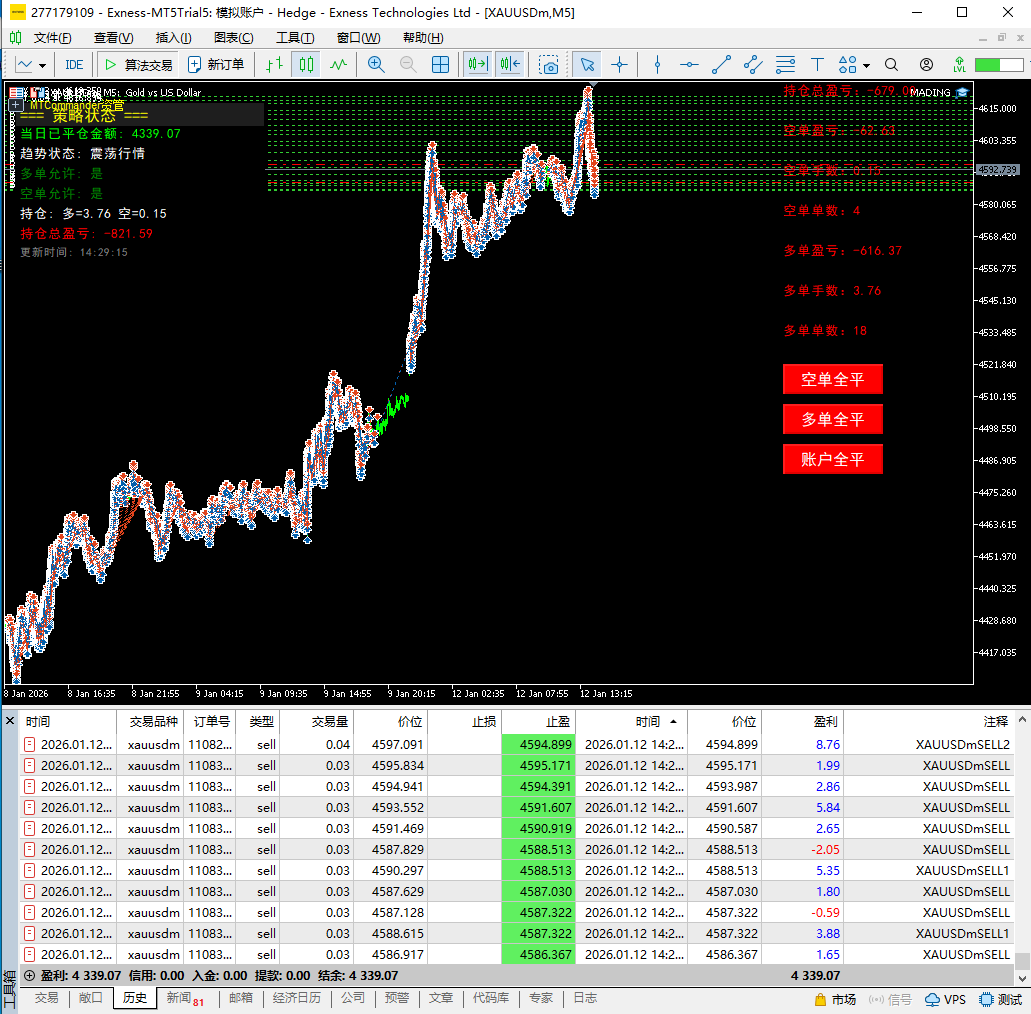Switch to candlestick chart view
This screenshot has height=1014, width=1031.
[306, 64]
